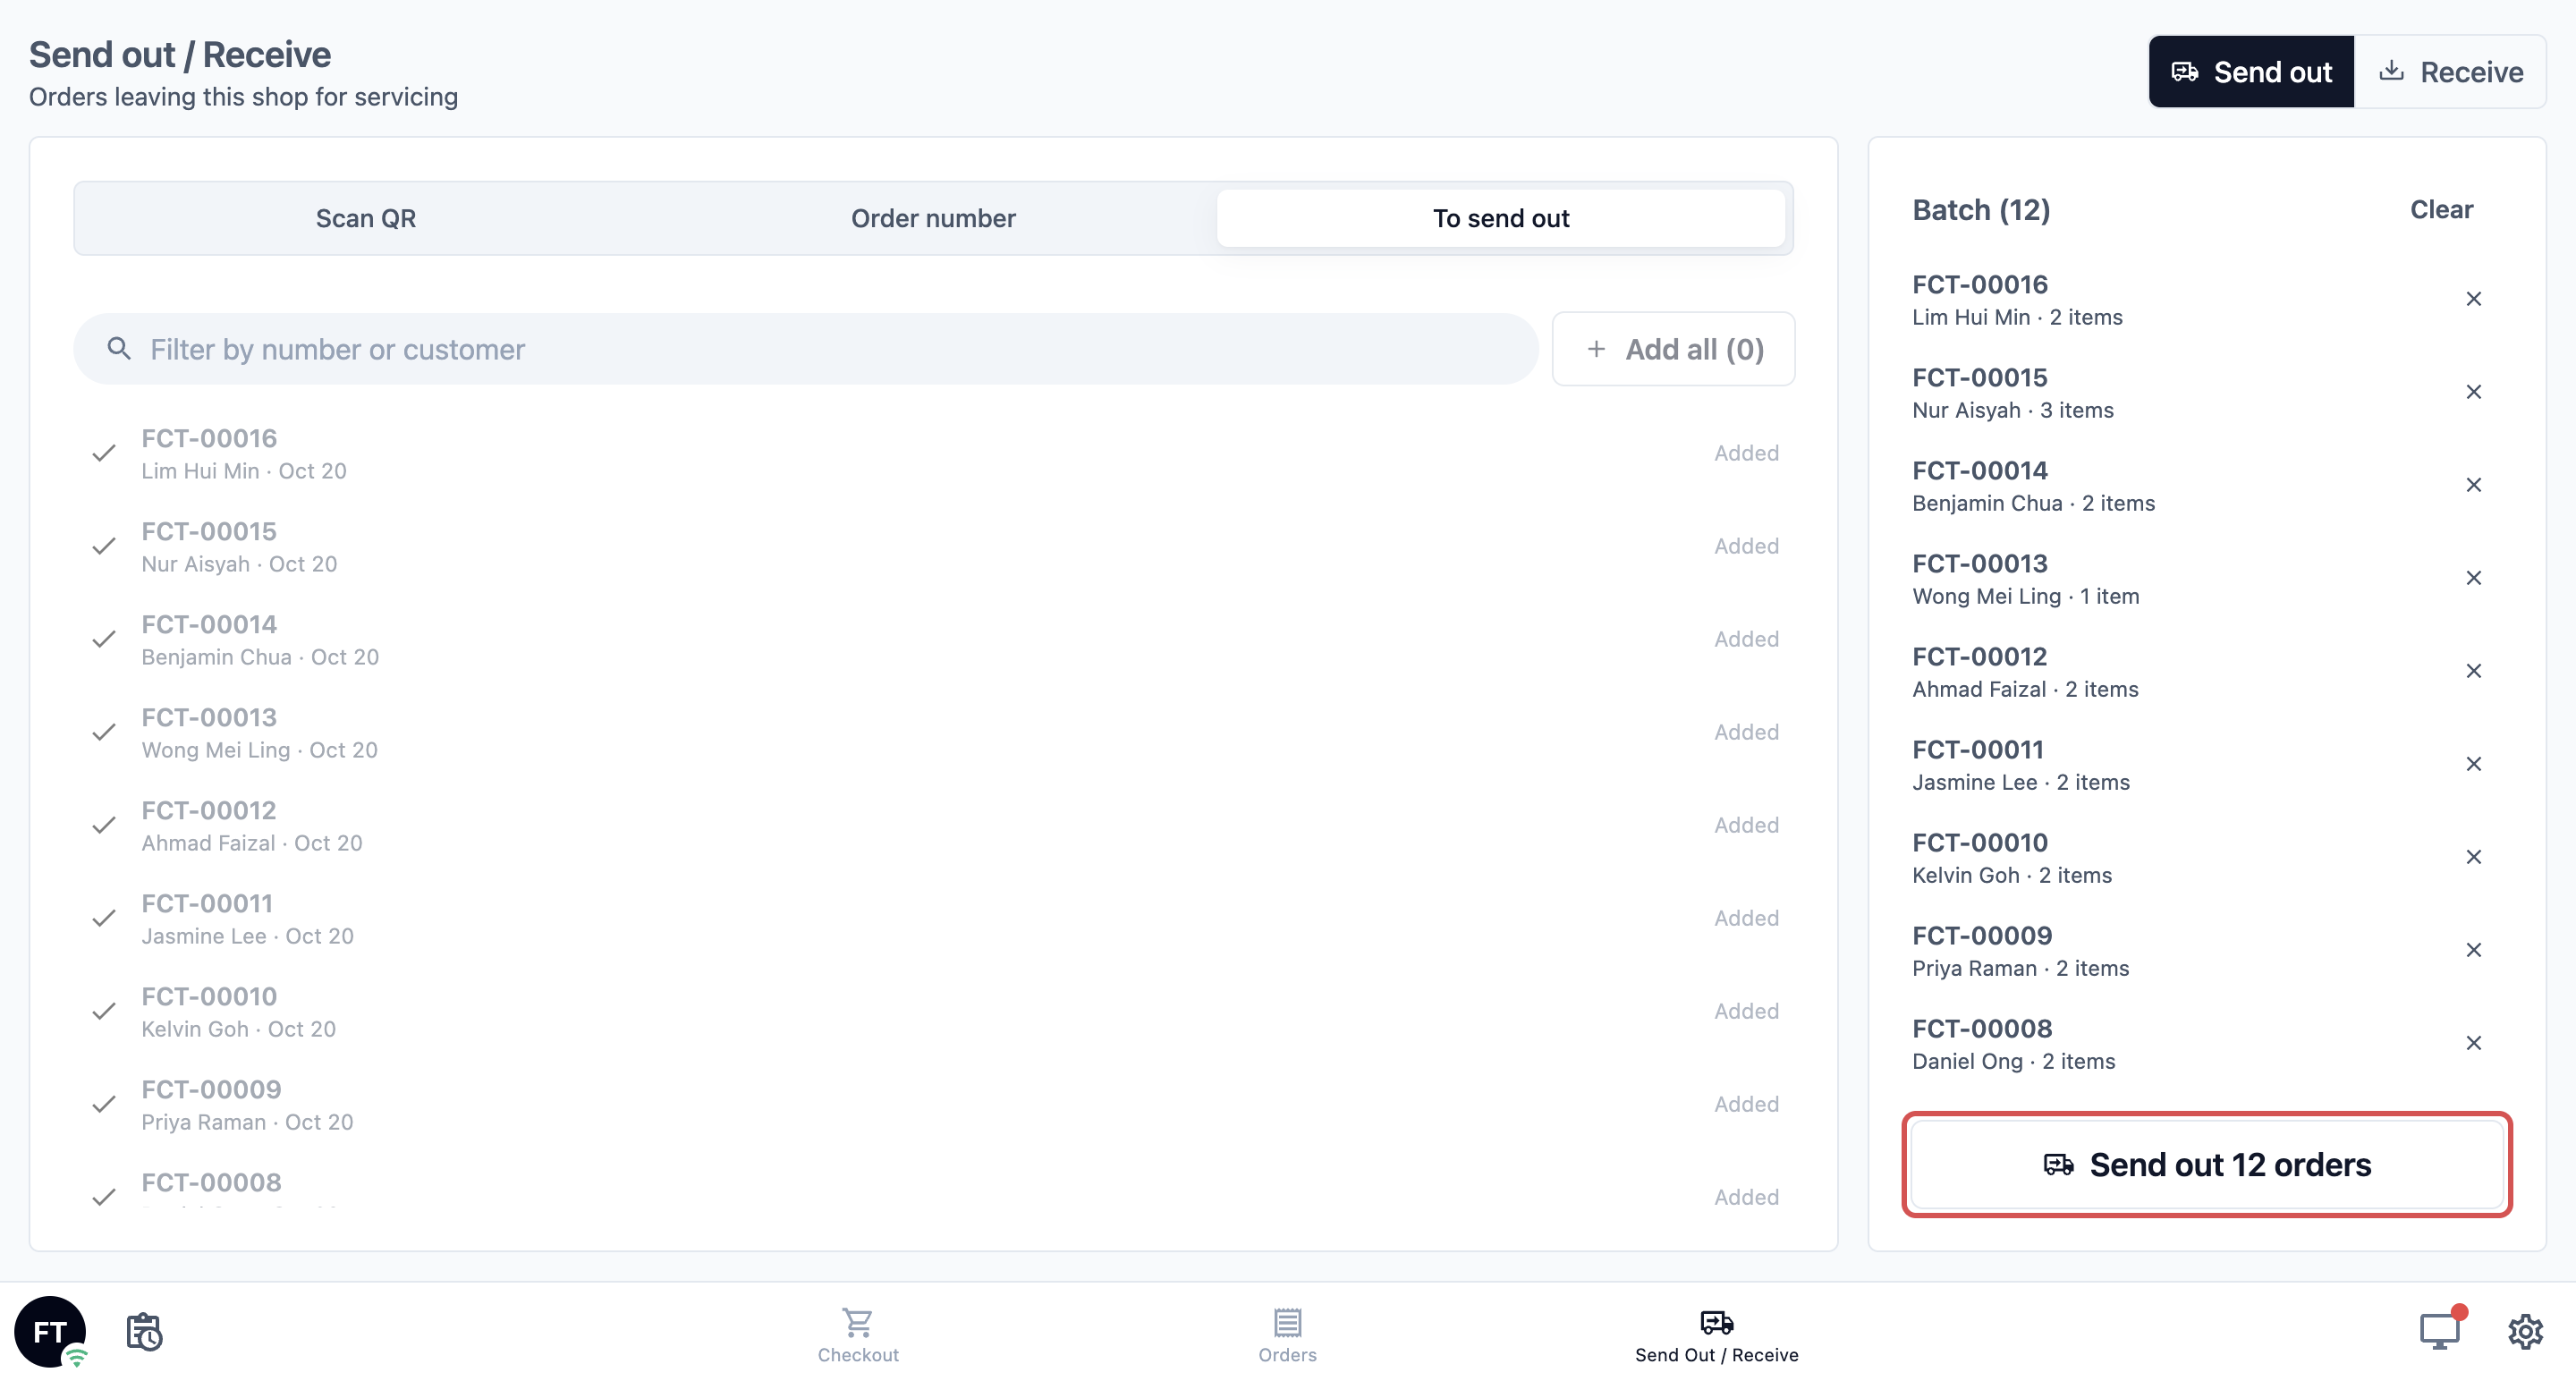Click FCT-00009 Priya Raman order row
This screenshot has width=2576, height=1381.
tap(933, 1105)
